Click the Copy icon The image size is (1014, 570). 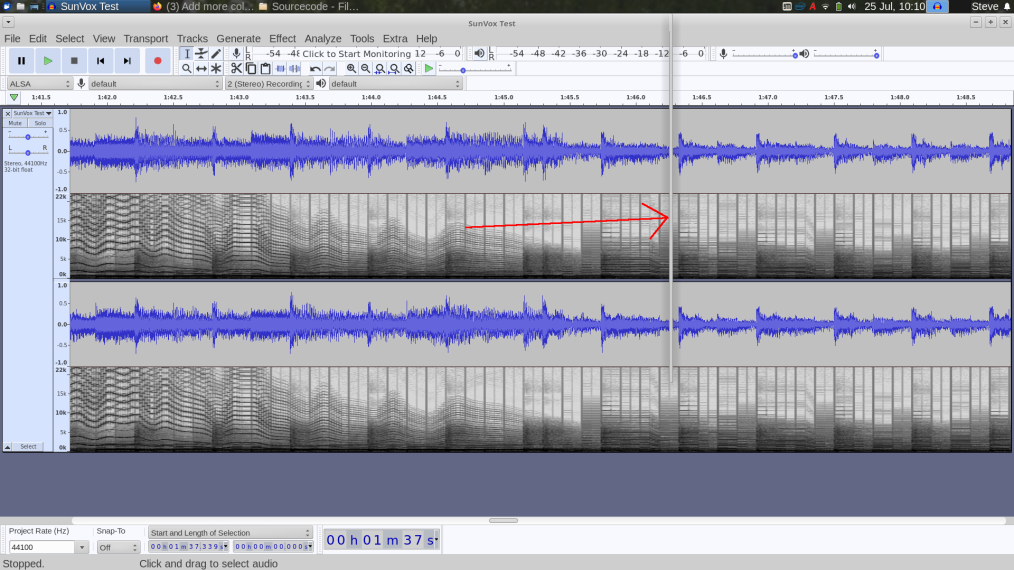point(251,69)
